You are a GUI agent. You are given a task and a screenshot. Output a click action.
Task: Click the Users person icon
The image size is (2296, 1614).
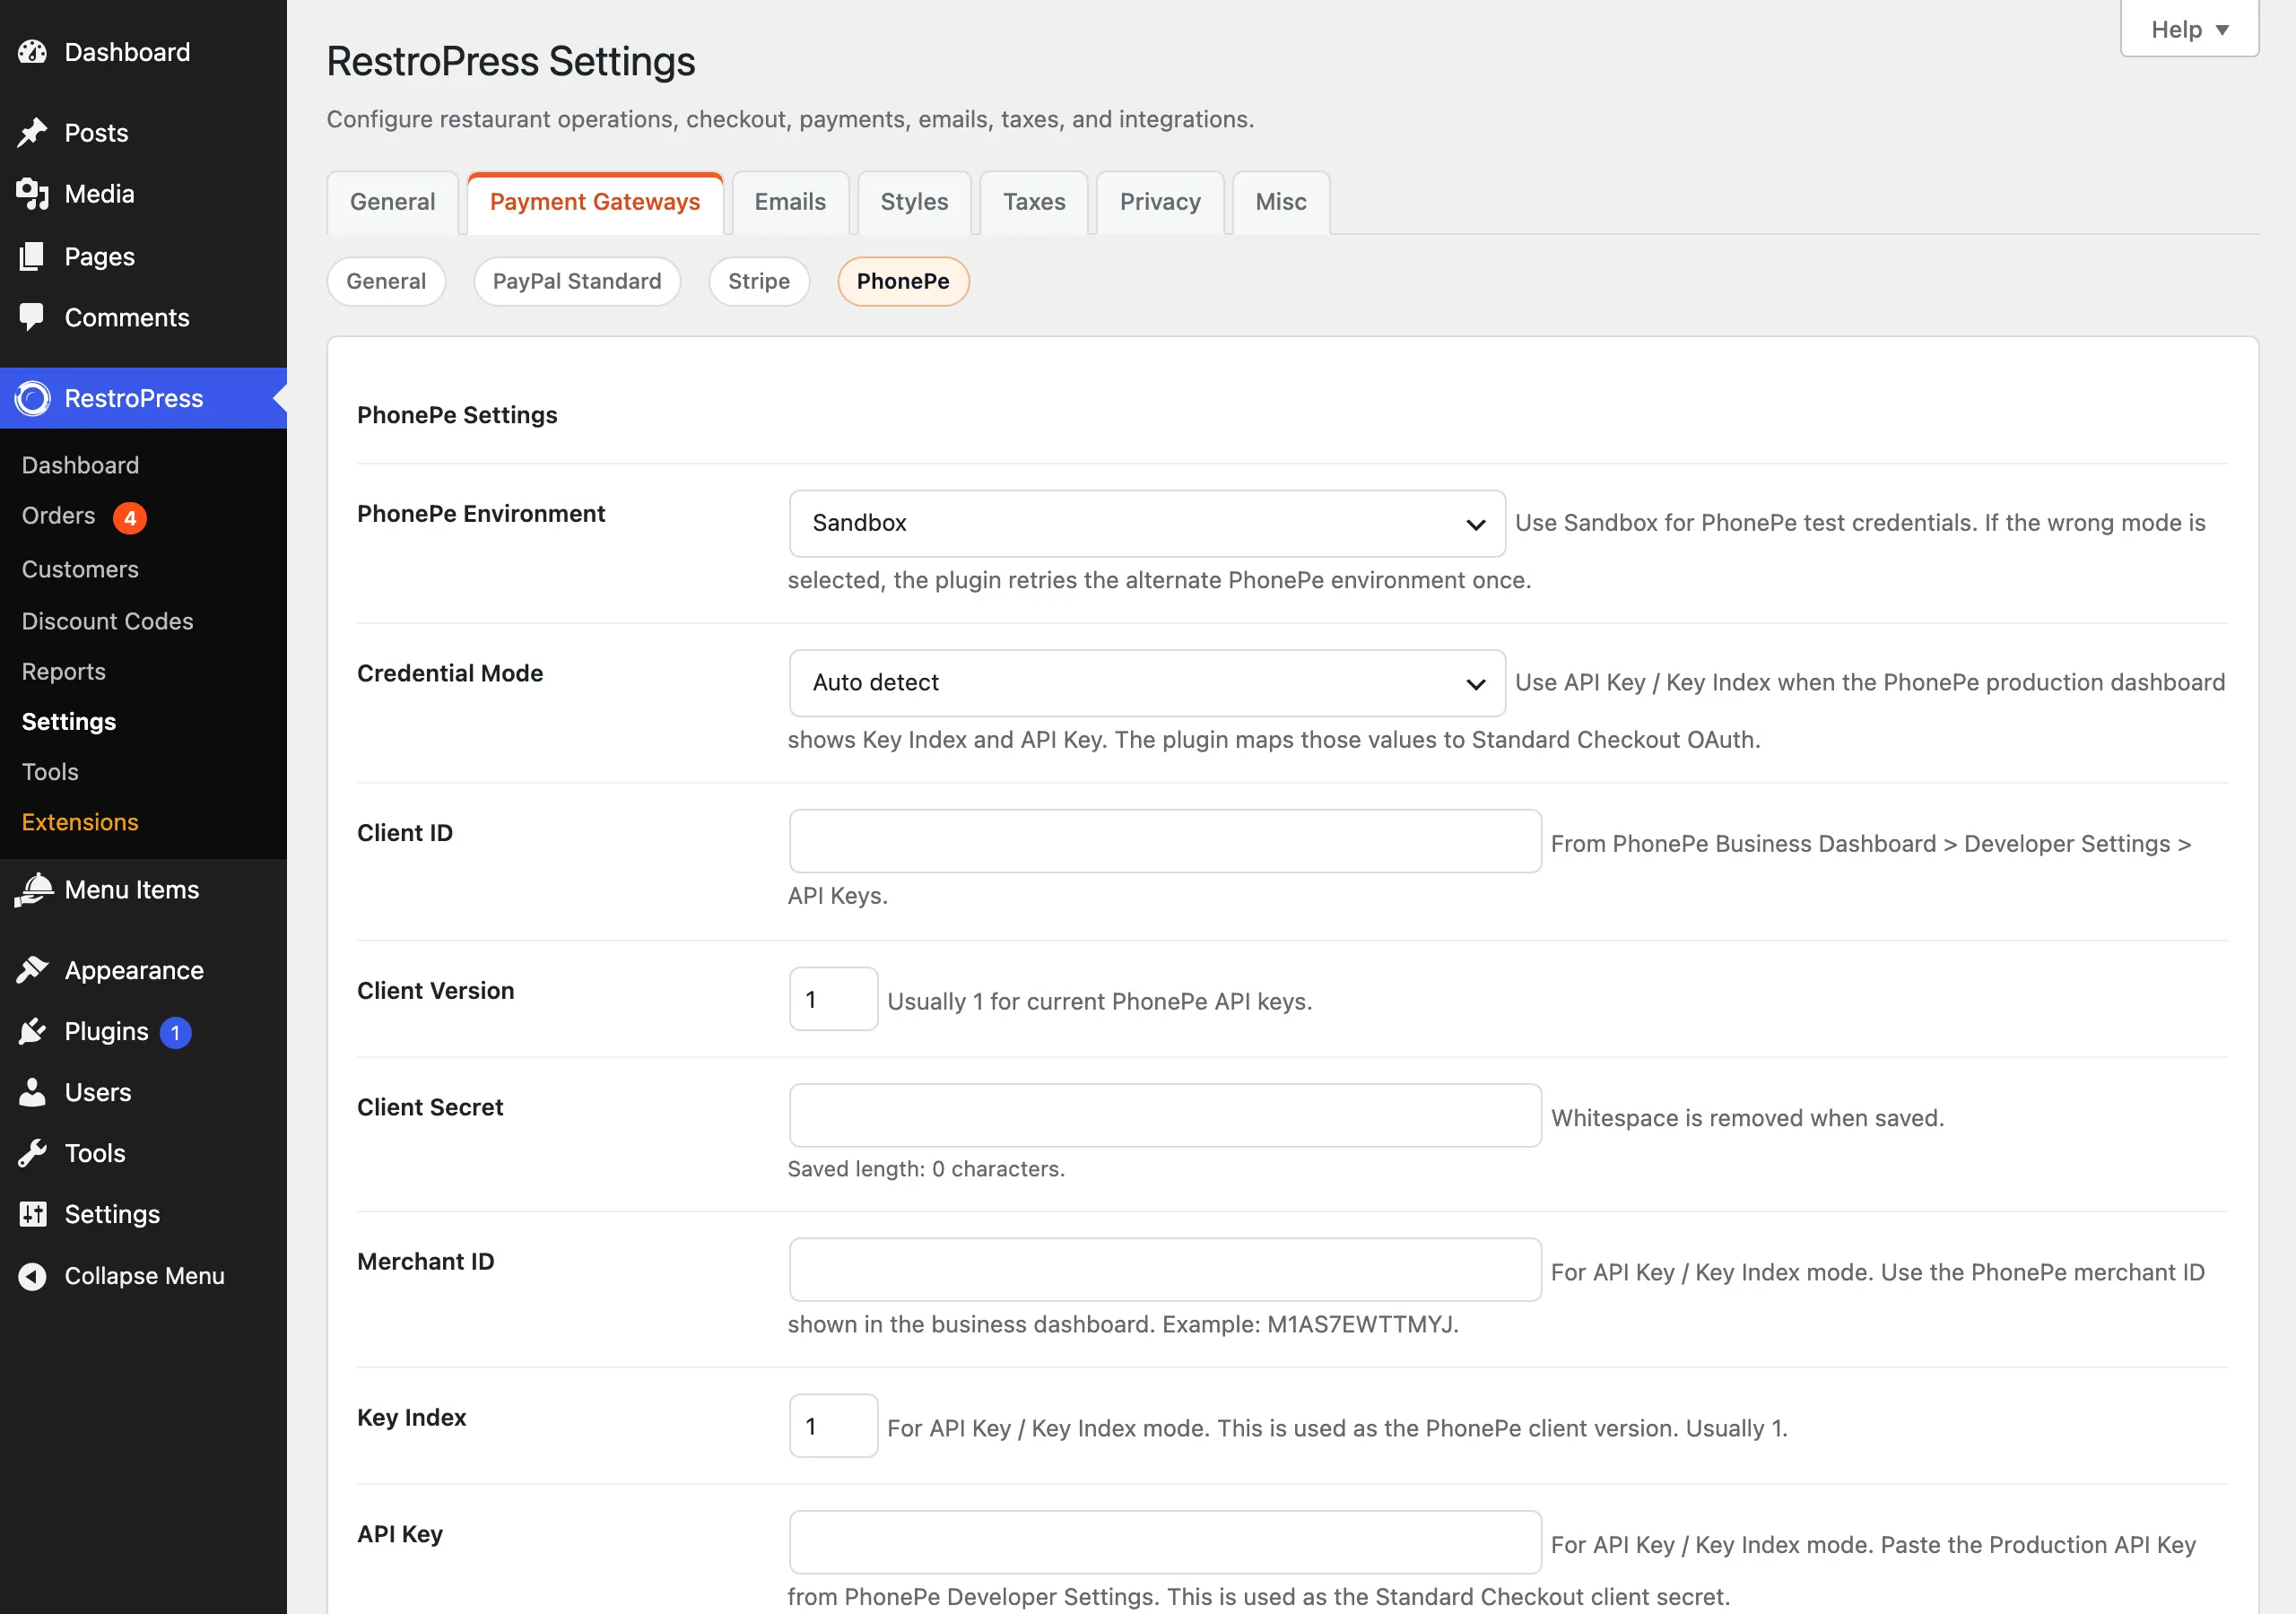(32, 1092)
